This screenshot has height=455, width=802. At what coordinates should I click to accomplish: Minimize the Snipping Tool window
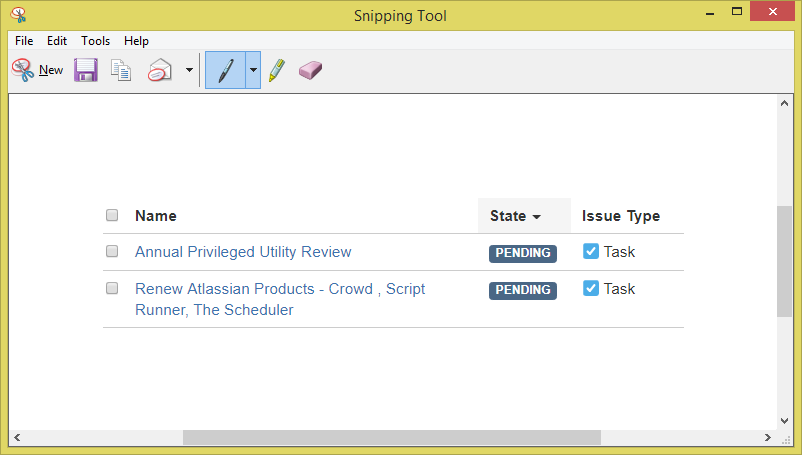pyautogui.click(x=710, y=12)
